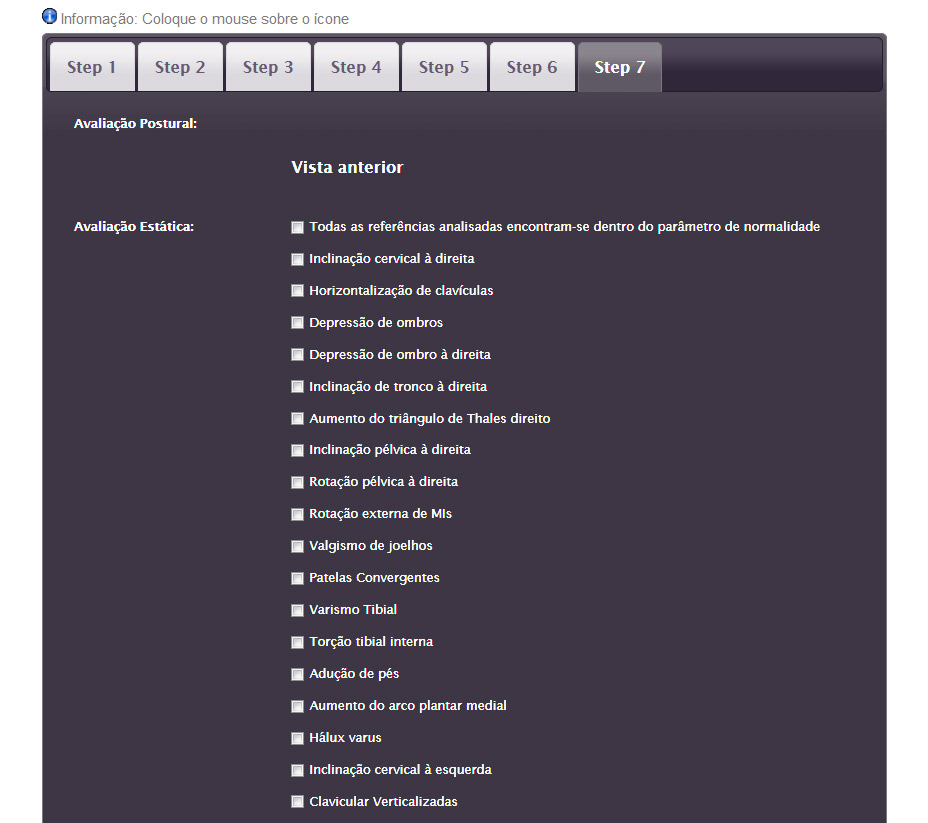Tick the Hálux varus checkbox

(298, 738)
